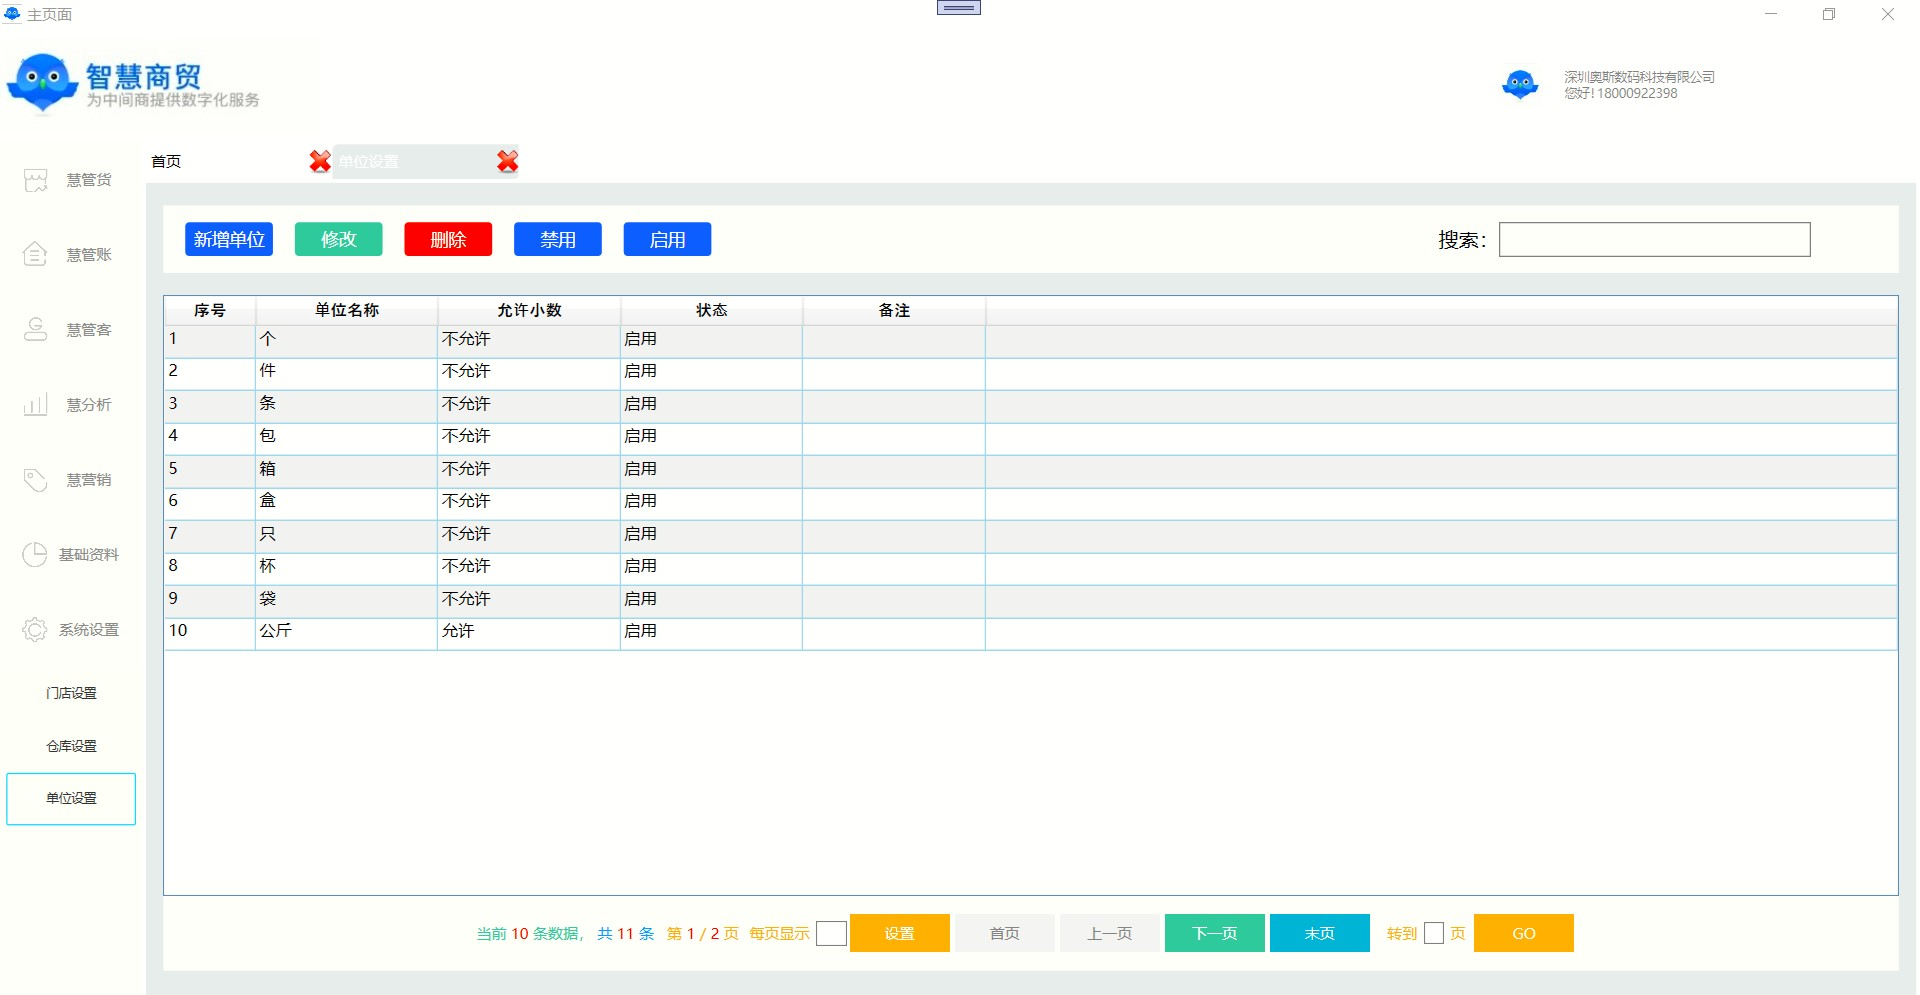Click the 禁用 button
This screenshot has width=1920, height=995.
click(558, 239)
